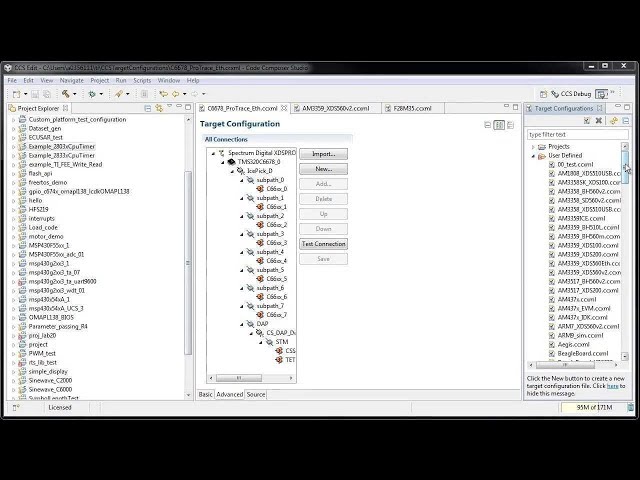Image resolution: width=640 pixels, height=480 pixels.
Task: Click the rightmost layout icon in Target Configuration header
Action: tap(511, 125)
